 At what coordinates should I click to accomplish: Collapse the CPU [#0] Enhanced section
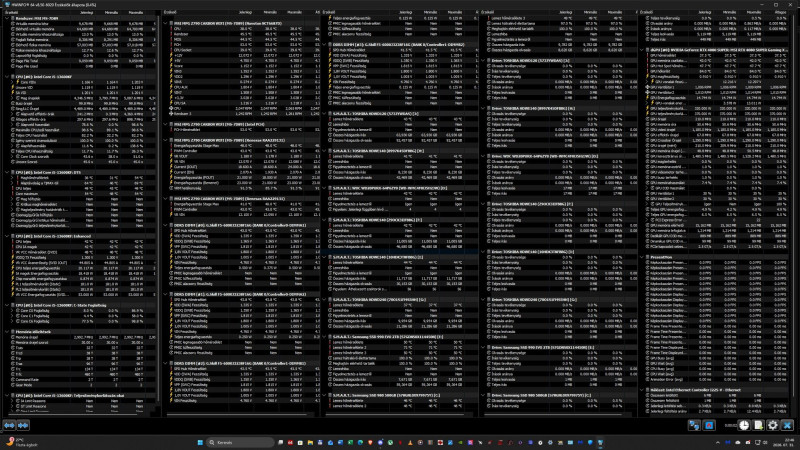coord(7,236)
